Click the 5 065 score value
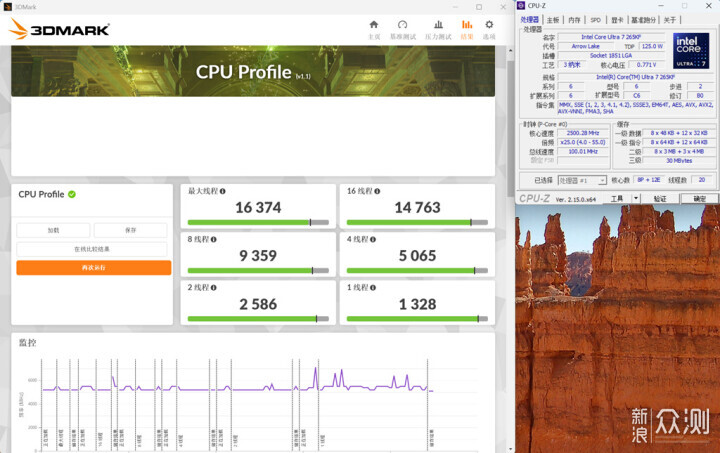This screenshot has height=453, width=720. [x=417, y=256]
